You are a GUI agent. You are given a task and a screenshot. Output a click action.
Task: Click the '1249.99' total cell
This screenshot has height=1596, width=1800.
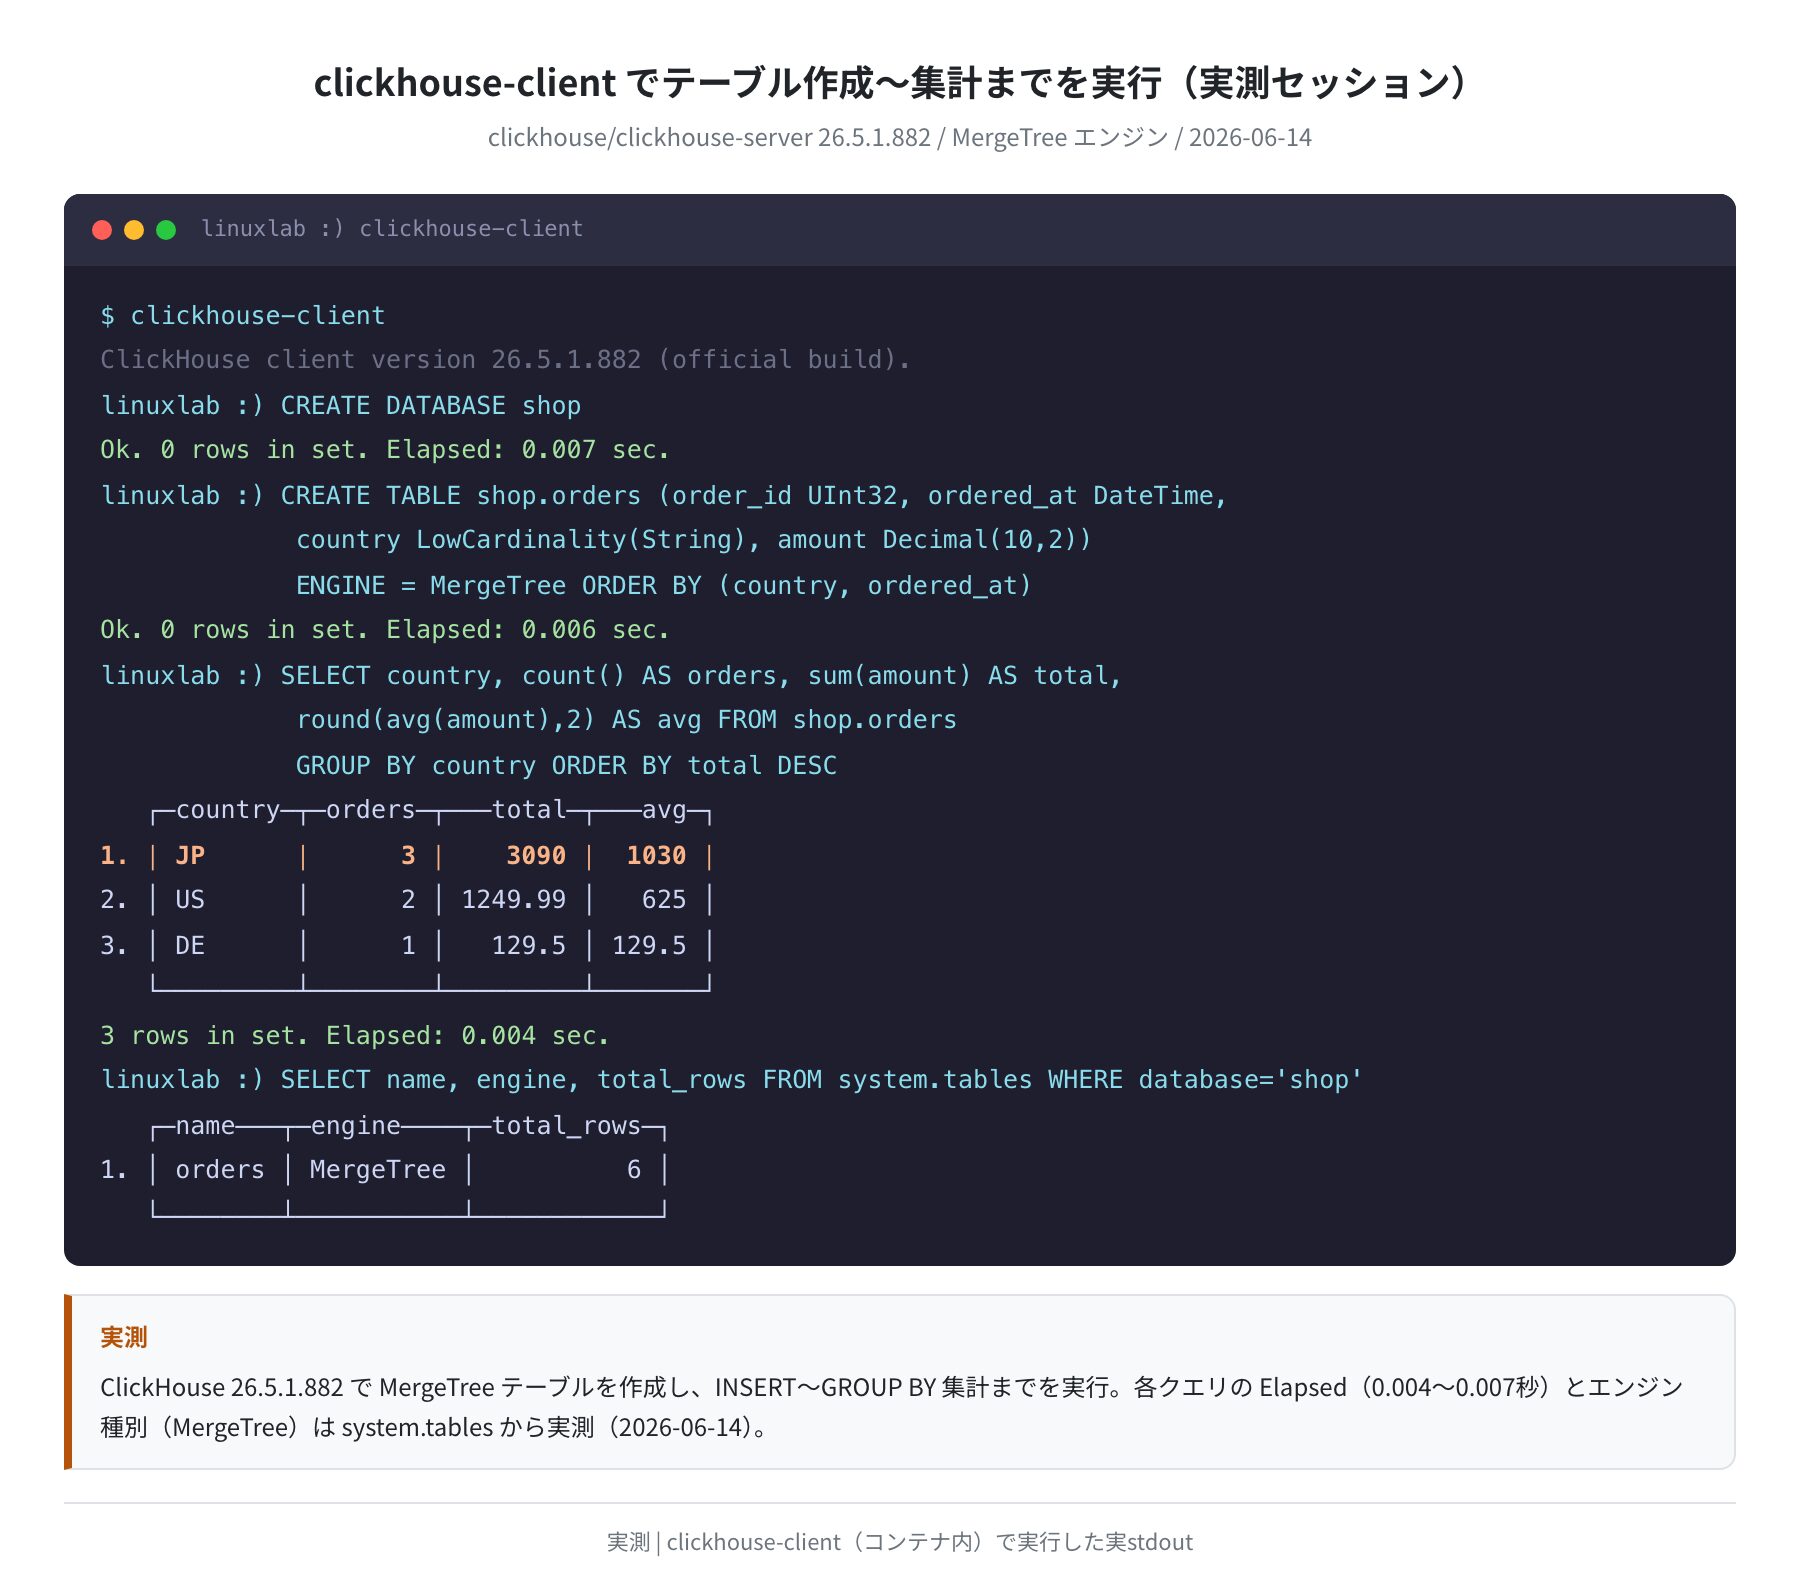coord(514,900)
